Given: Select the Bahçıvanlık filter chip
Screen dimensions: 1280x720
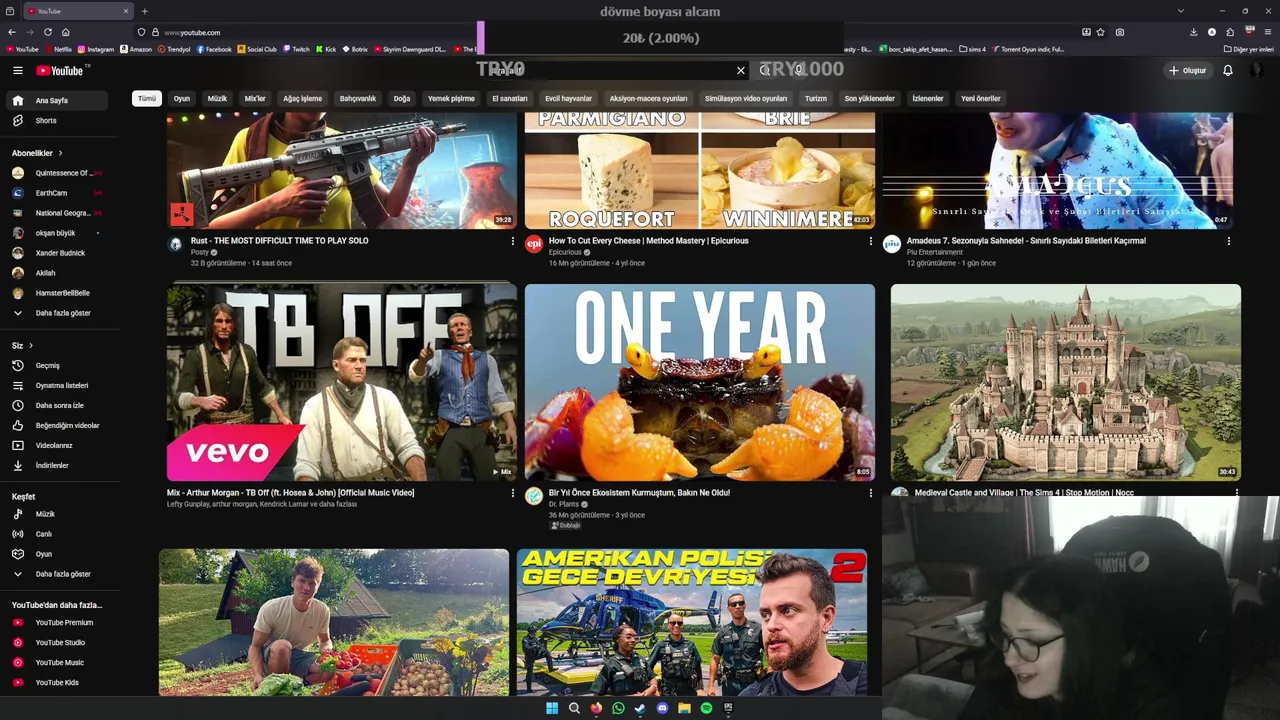Looking at the screenshot, I should 357,99.
